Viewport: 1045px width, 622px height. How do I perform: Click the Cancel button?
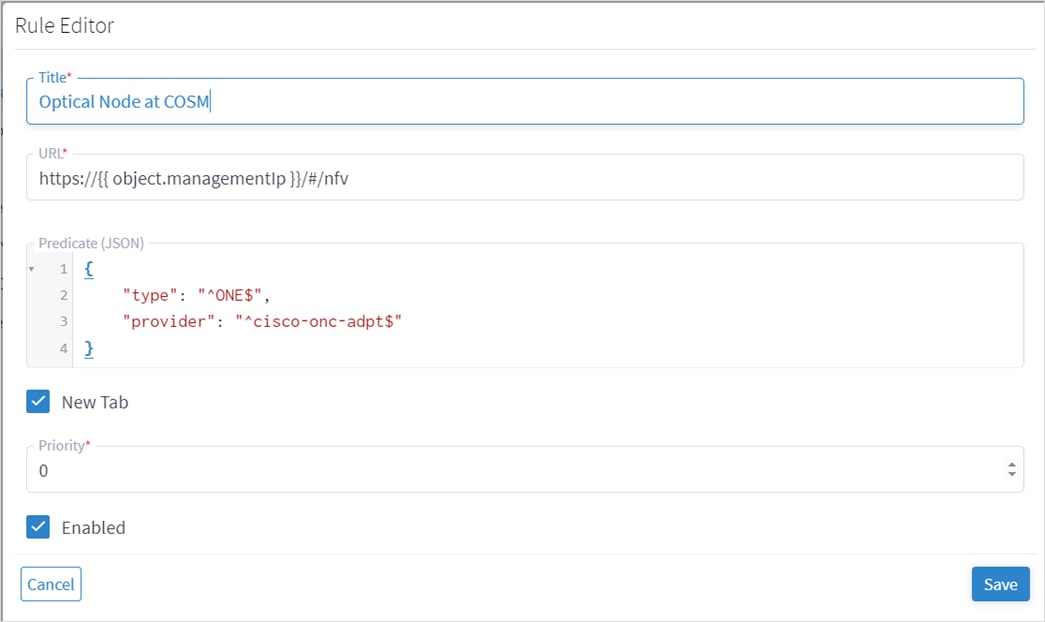coord(50,584)
